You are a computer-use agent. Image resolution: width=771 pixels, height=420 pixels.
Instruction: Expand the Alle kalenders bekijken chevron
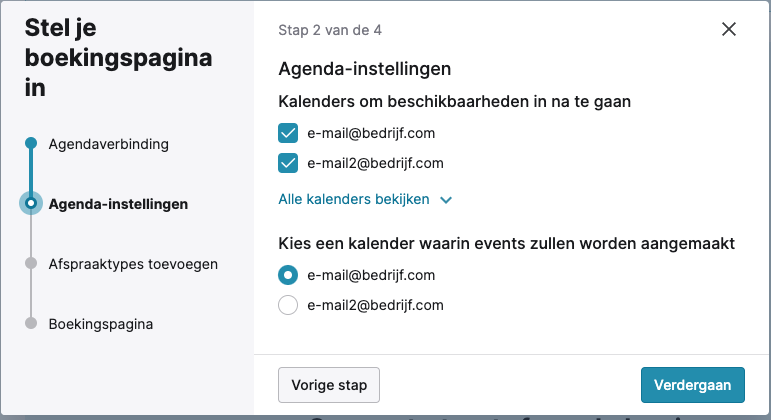click(x=446, y=200)
